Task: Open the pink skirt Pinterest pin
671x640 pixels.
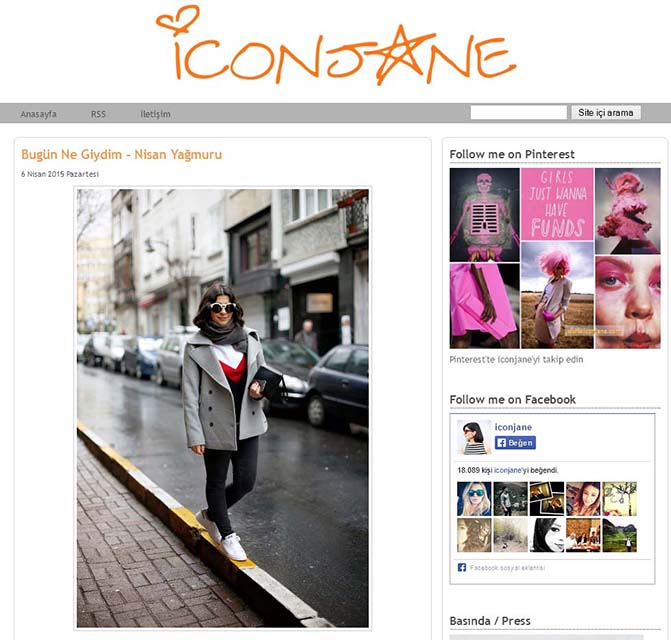Action: coord(484,306)
